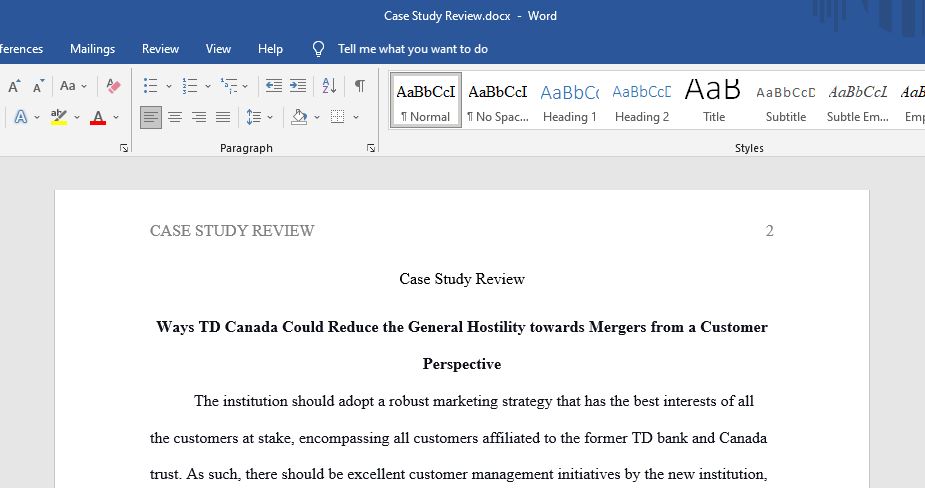Viewport: 925px width, 488px height.
Task: Decrease paragraph indent
Action: coord(274,86)
